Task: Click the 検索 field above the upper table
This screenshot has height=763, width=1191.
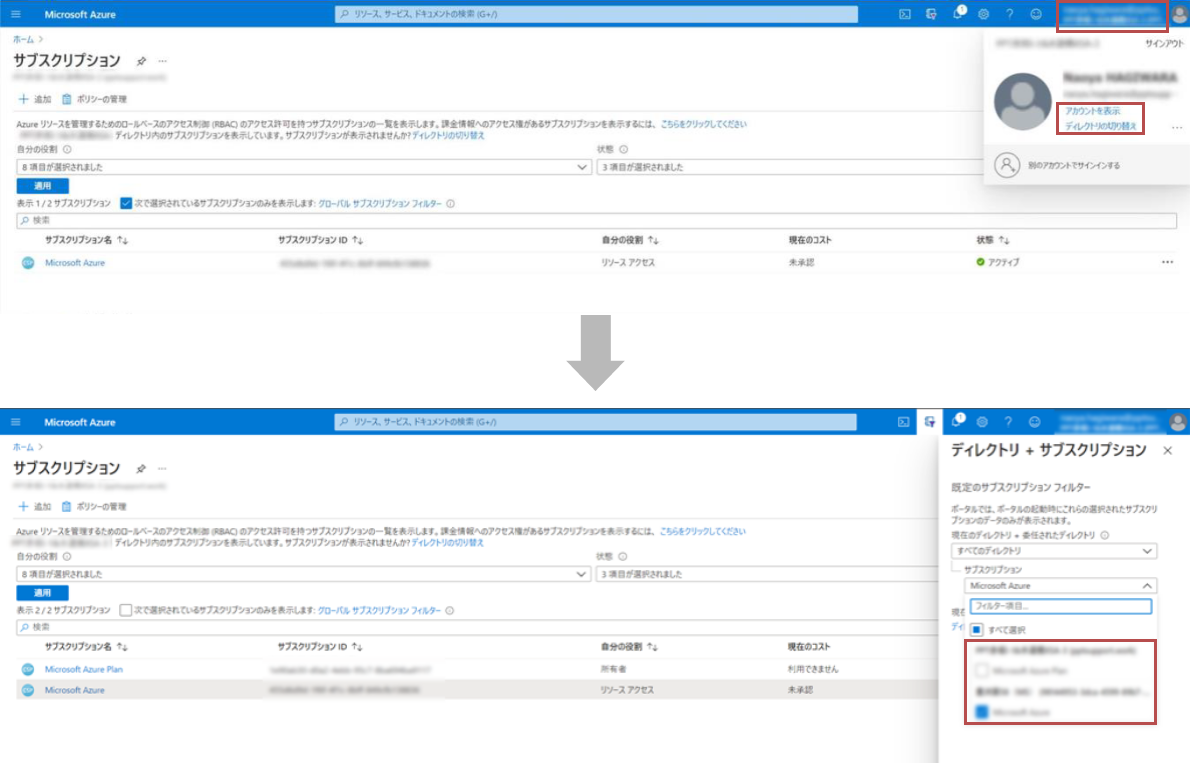Action: pyautogui.click(x=596, y=221)
